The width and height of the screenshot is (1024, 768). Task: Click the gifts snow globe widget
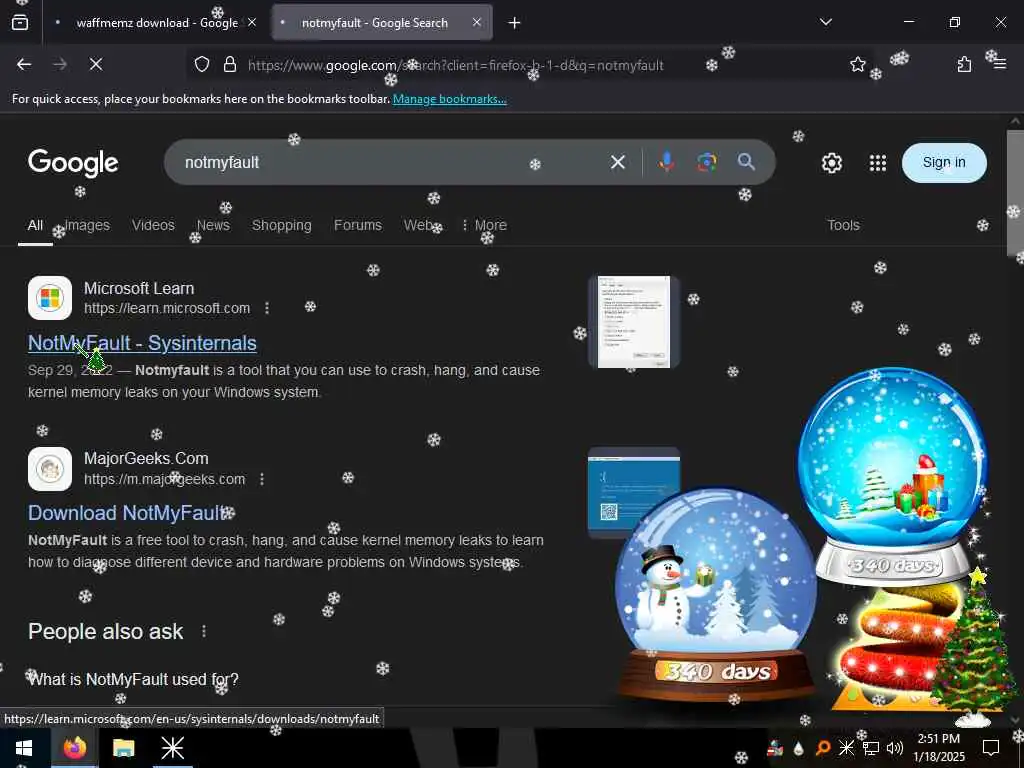[x=893, y=475]
